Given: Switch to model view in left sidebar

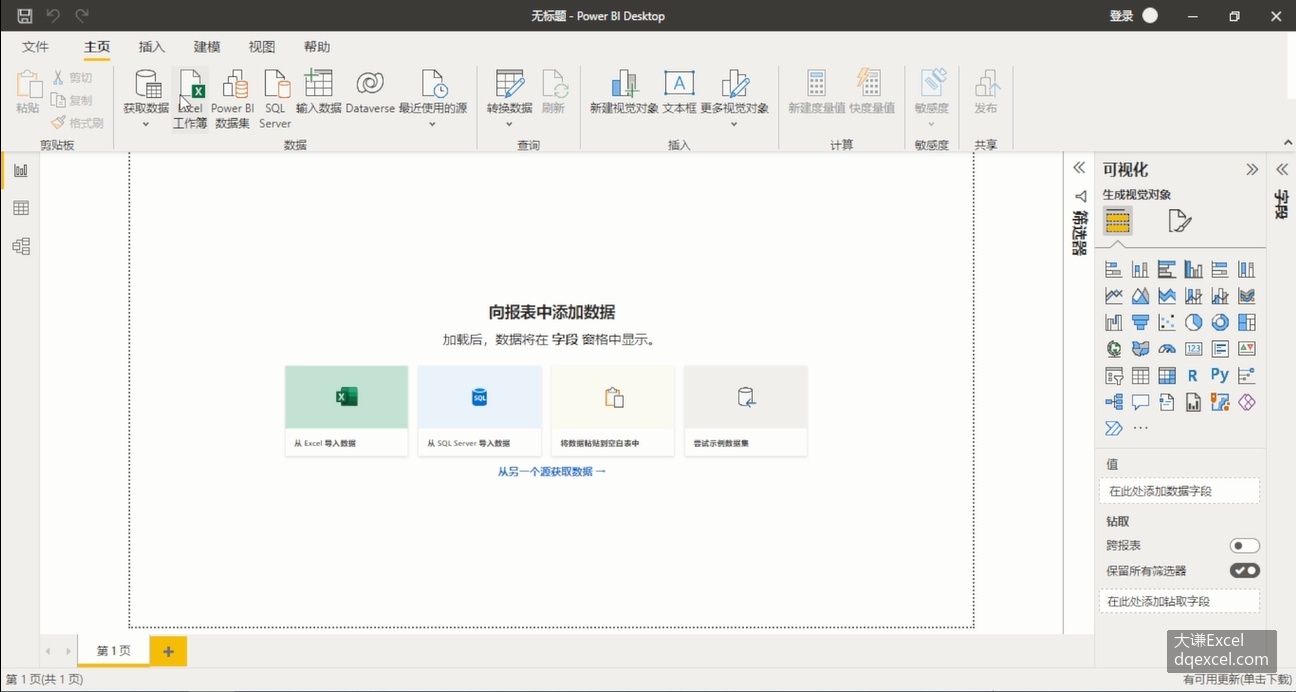Looking at the screenshot, I should click(20, 246).
